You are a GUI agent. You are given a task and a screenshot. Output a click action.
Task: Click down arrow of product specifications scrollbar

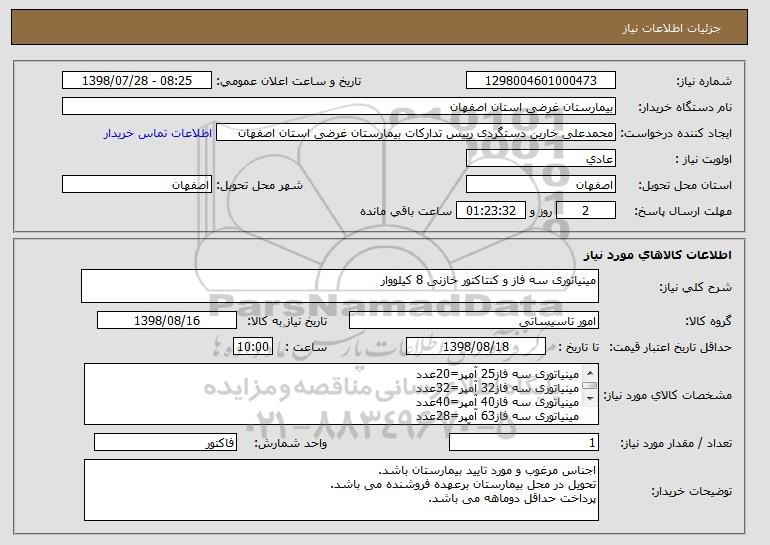(590, 398)
